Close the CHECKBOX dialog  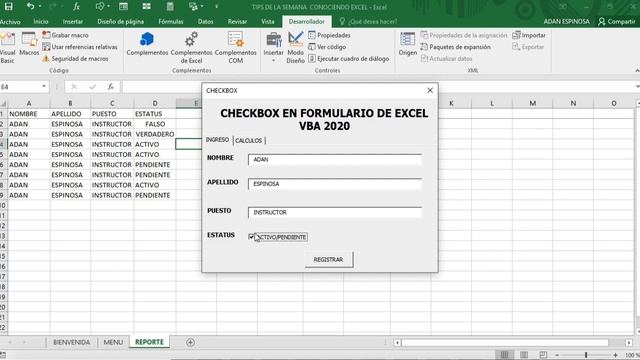430,90
